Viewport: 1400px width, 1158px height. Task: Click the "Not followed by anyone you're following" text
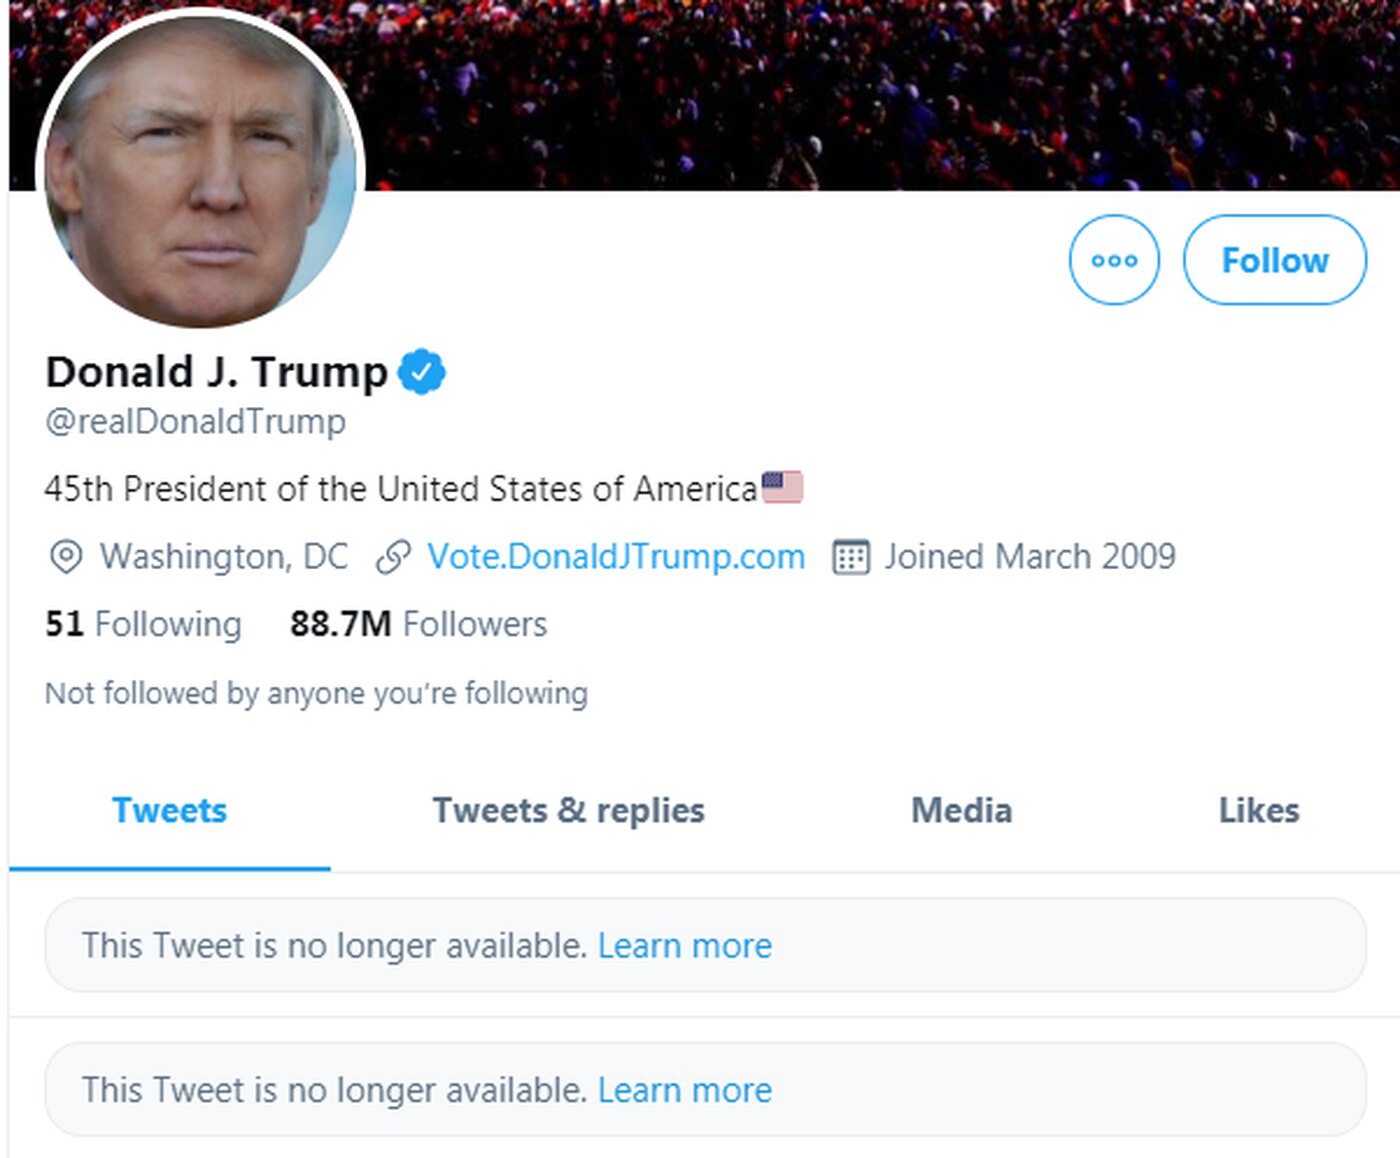coord(316,693)
